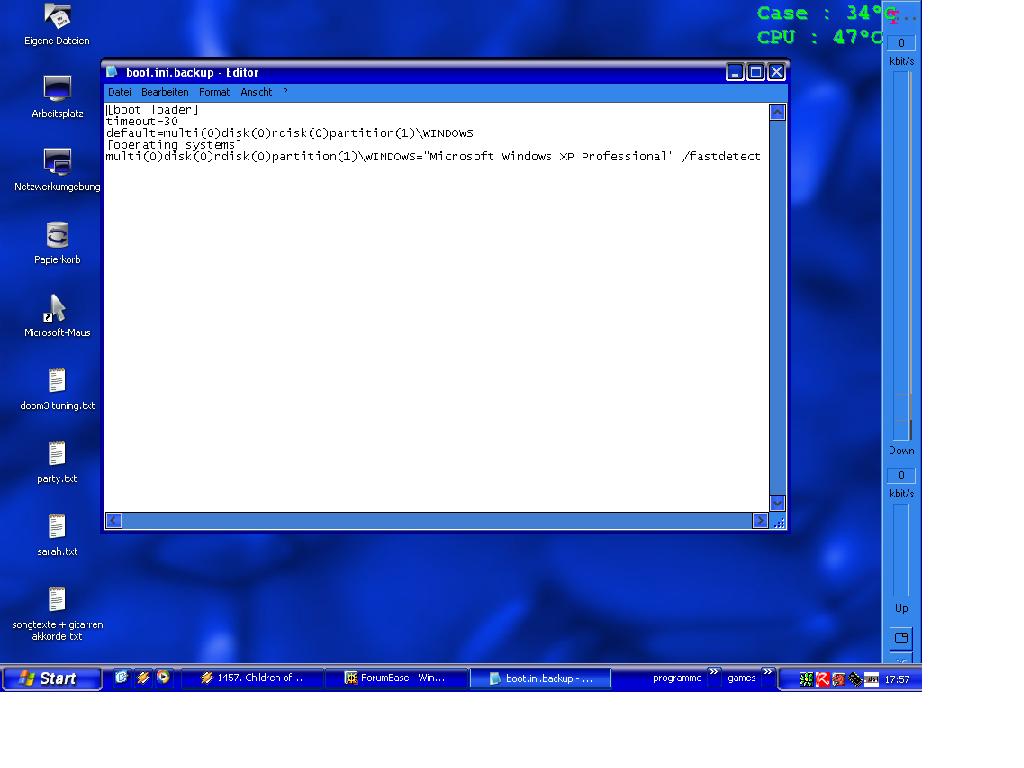Click the white tray icon beside the clock
1024x768 pixels.
pos(871,680)
